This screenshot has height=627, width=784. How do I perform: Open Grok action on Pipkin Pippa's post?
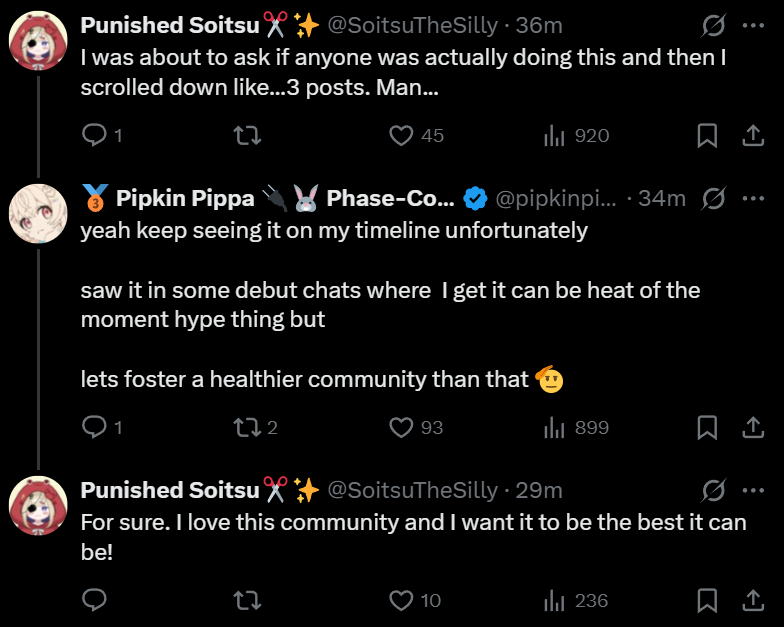click(x=714, y=198)
